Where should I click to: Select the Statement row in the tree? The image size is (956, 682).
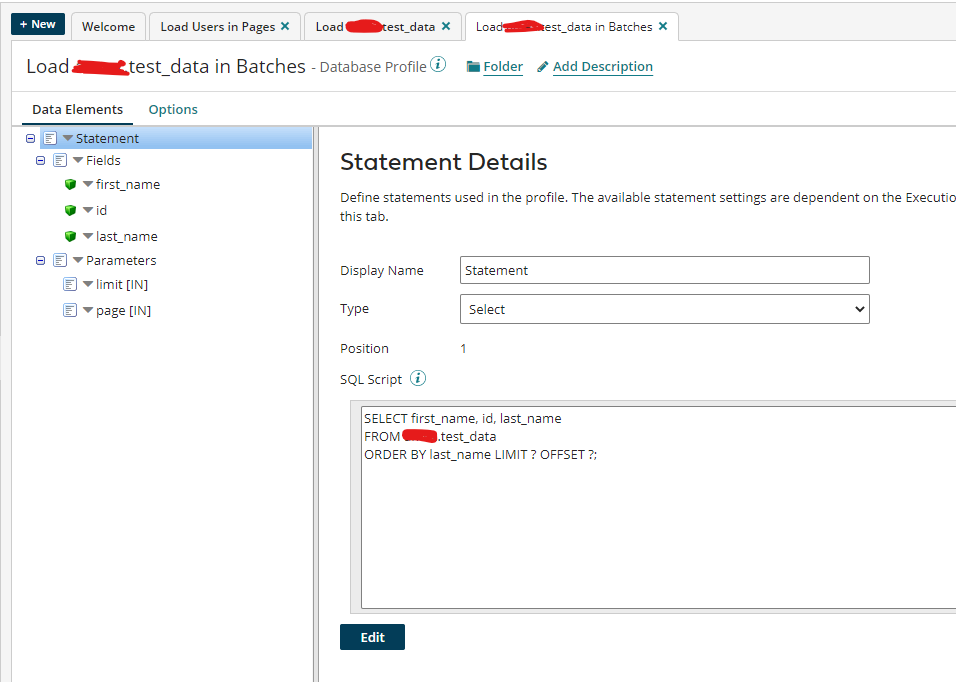[x=107, y=138]
